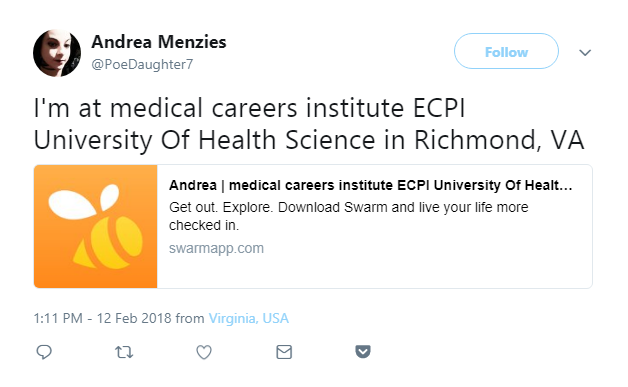Expand the tweet options chevron menu
Image resolution: width=628 pixels, height=387 pixels.
585,52
